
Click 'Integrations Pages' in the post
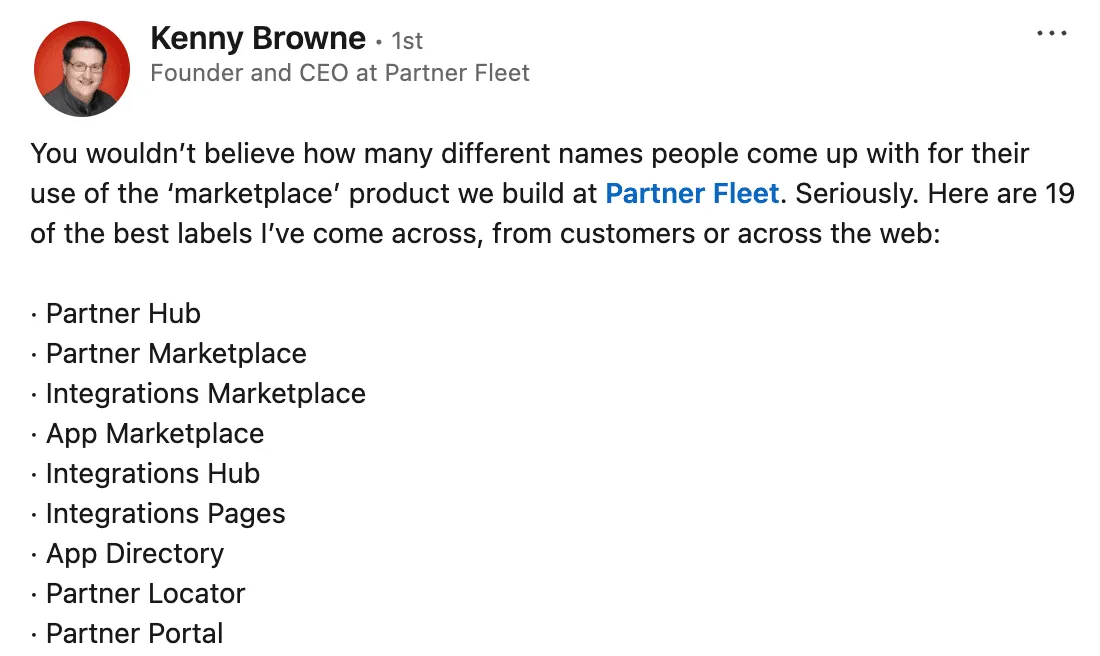[x=166, y=514]
